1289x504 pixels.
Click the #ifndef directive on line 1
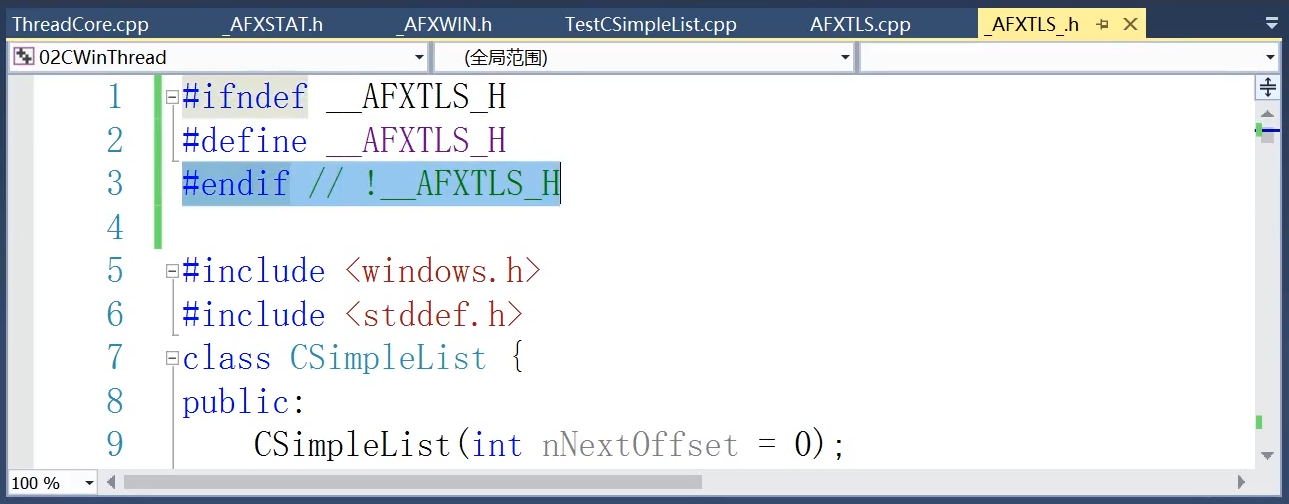click(x=244, y=97)
